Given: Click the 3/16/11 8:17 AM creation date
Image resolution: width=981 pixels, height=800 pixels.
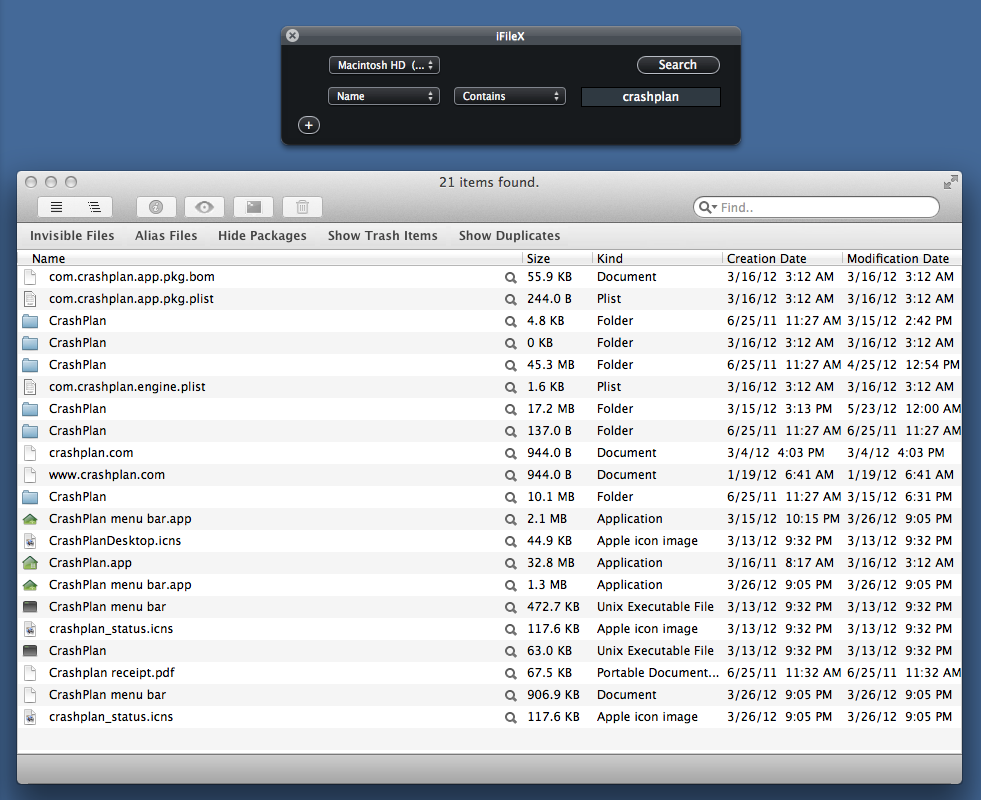Looking at the screenshot, I should [x=780, y=562].
